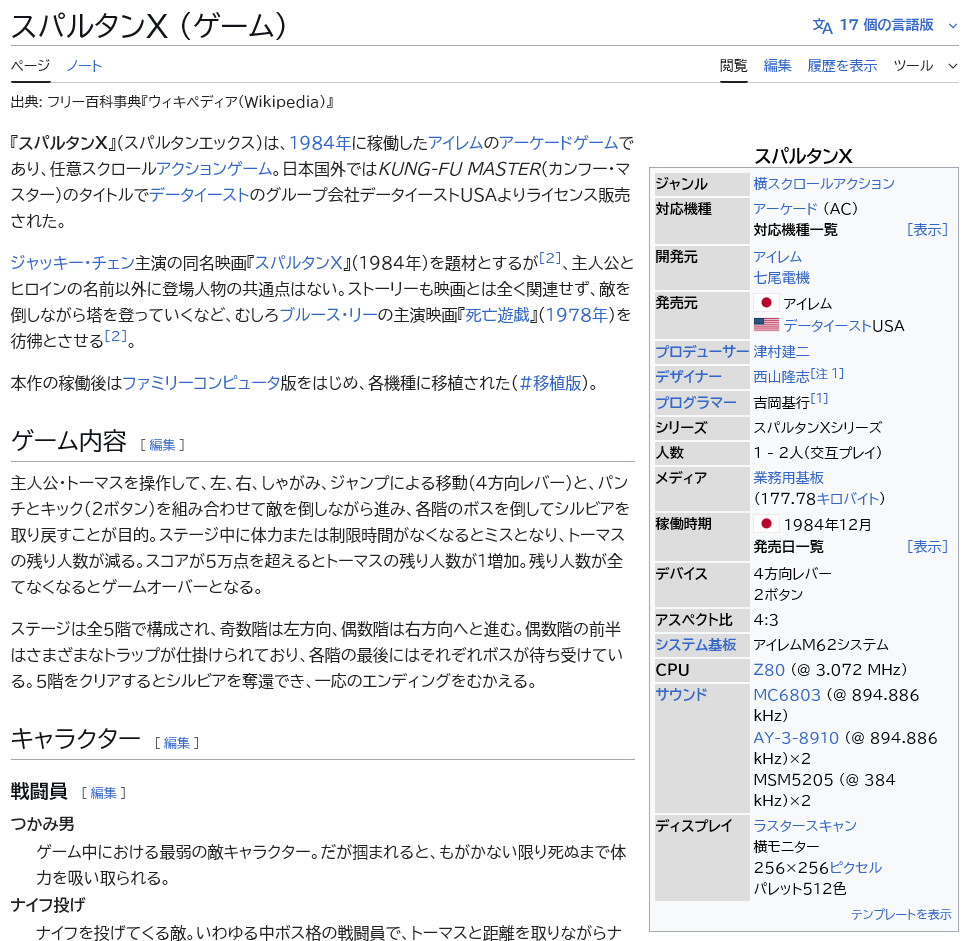The image size is (970, 941).
Task: Show the 対応機種一覧 list
Action: point(927,230)
